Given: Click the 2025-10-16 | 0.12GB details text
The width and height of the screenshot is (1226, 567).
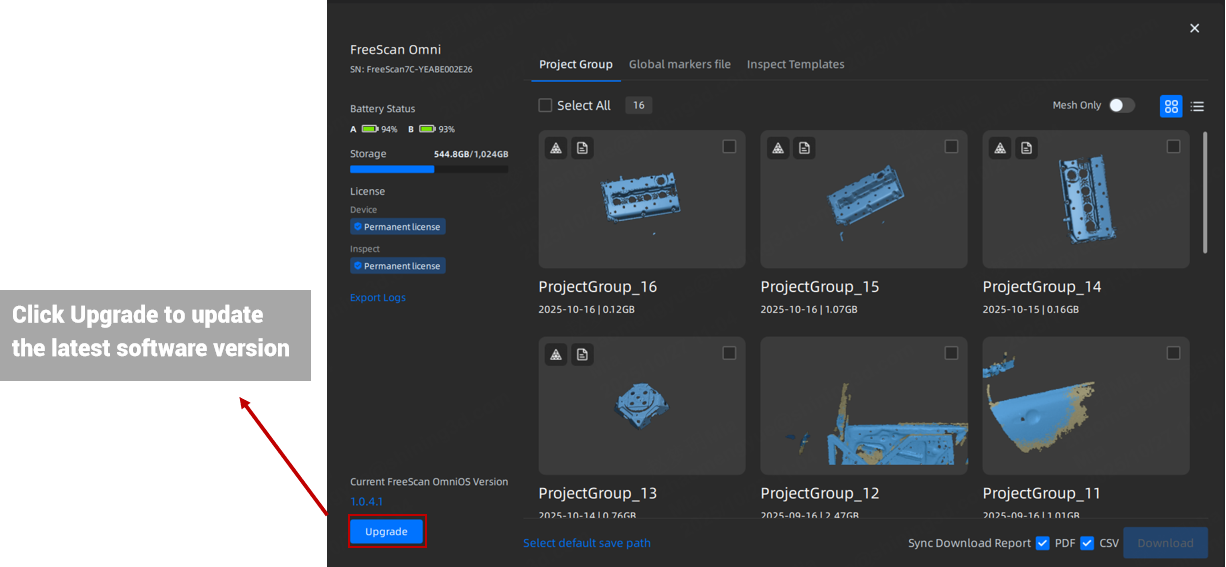Looking at the screenshot, I should [587, 310].
